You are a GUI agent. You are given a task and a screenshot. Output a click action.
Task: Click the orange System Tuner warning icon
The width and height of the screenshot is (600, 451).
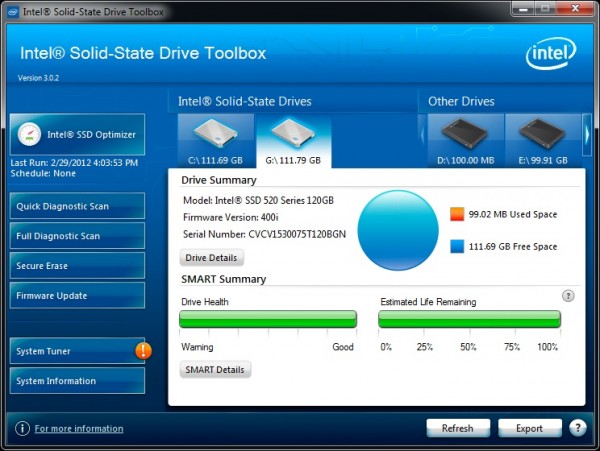pos(143,350)
